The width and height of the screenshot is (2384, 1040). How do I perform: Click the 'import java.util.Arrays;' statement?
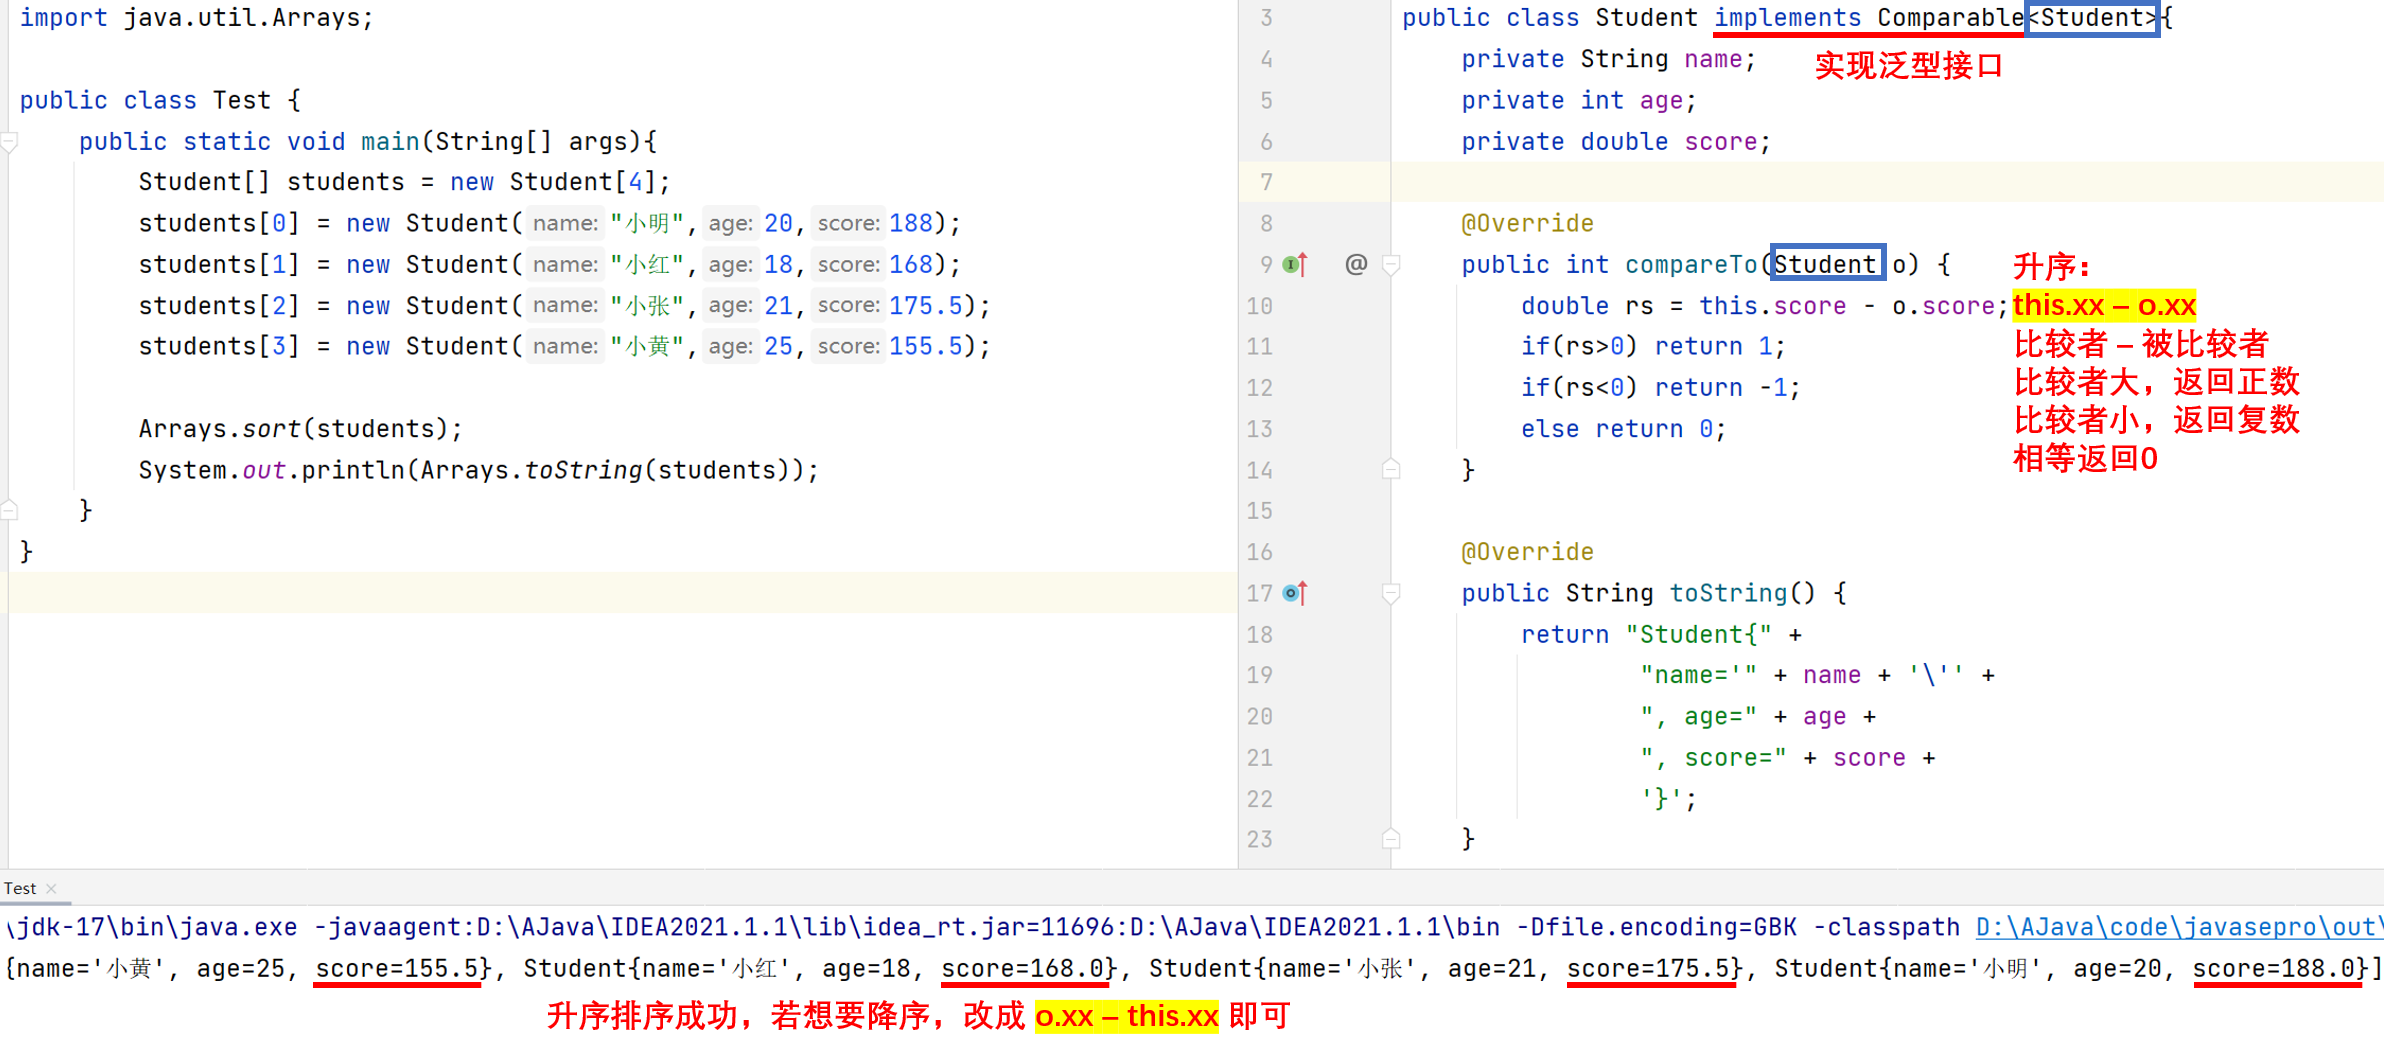pos(196,18)
